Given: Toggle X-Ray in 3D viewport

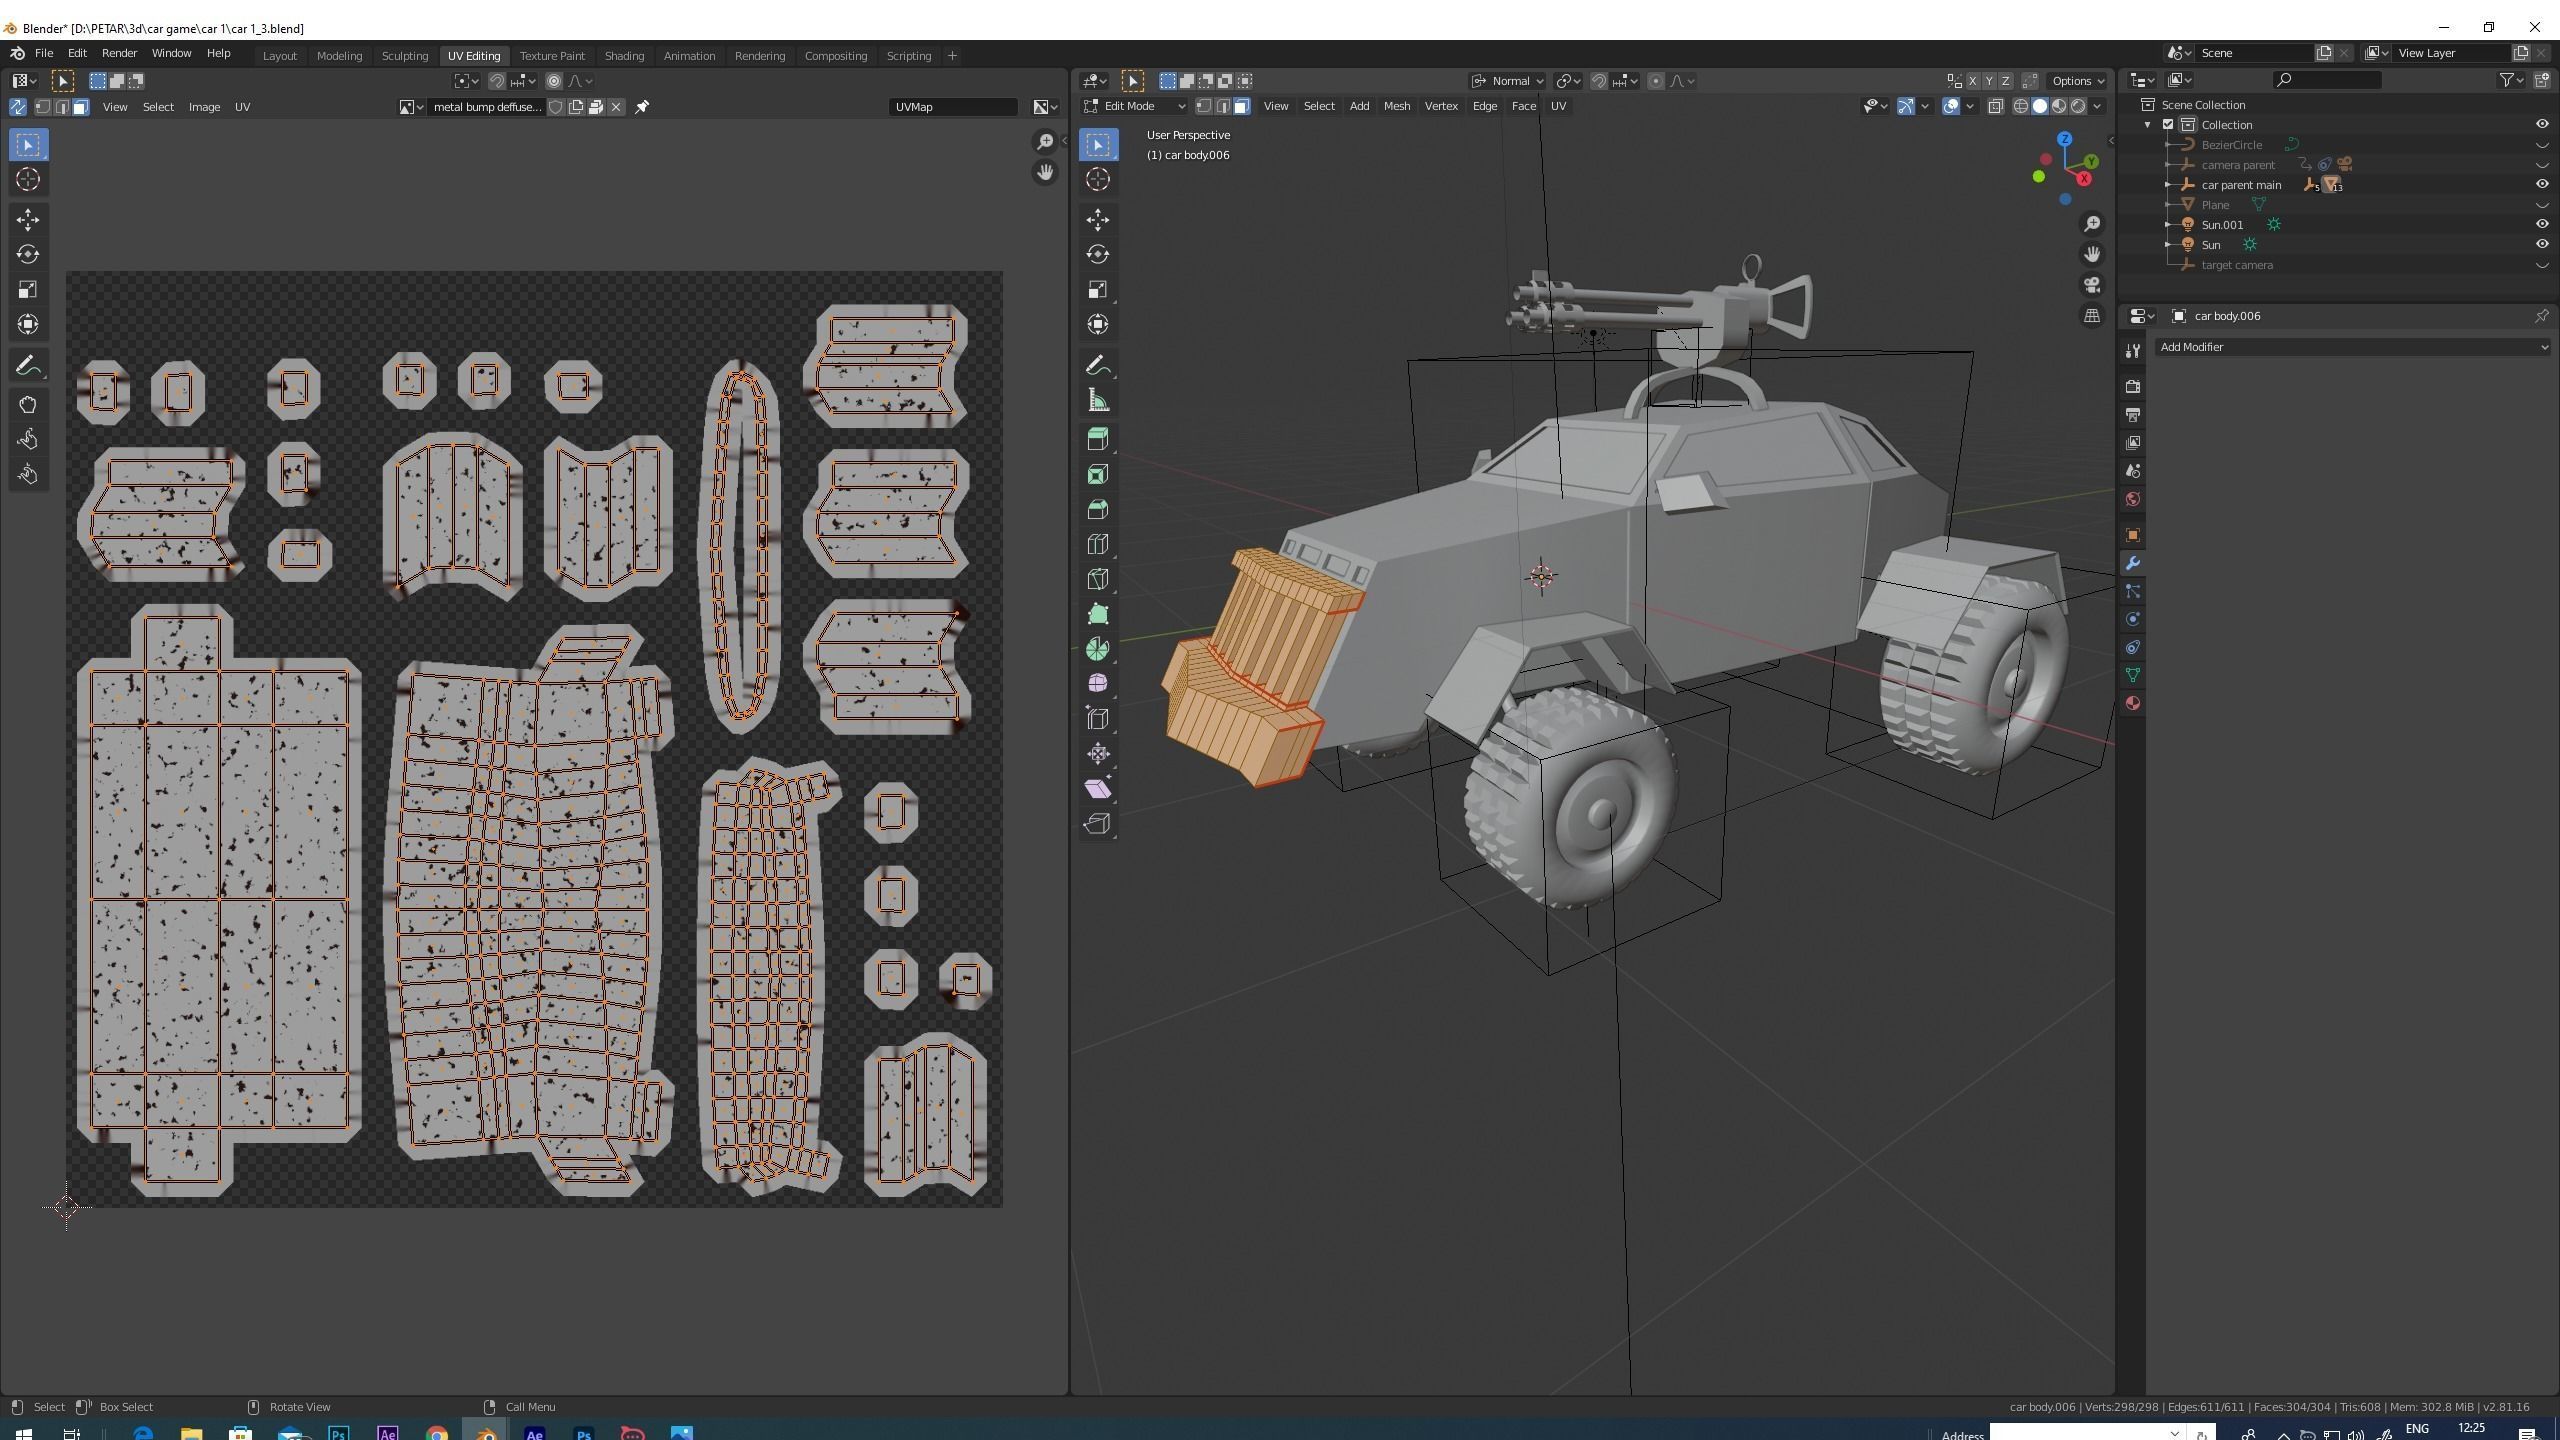Looking at the screenshot, I should [x=1995, y=106].
